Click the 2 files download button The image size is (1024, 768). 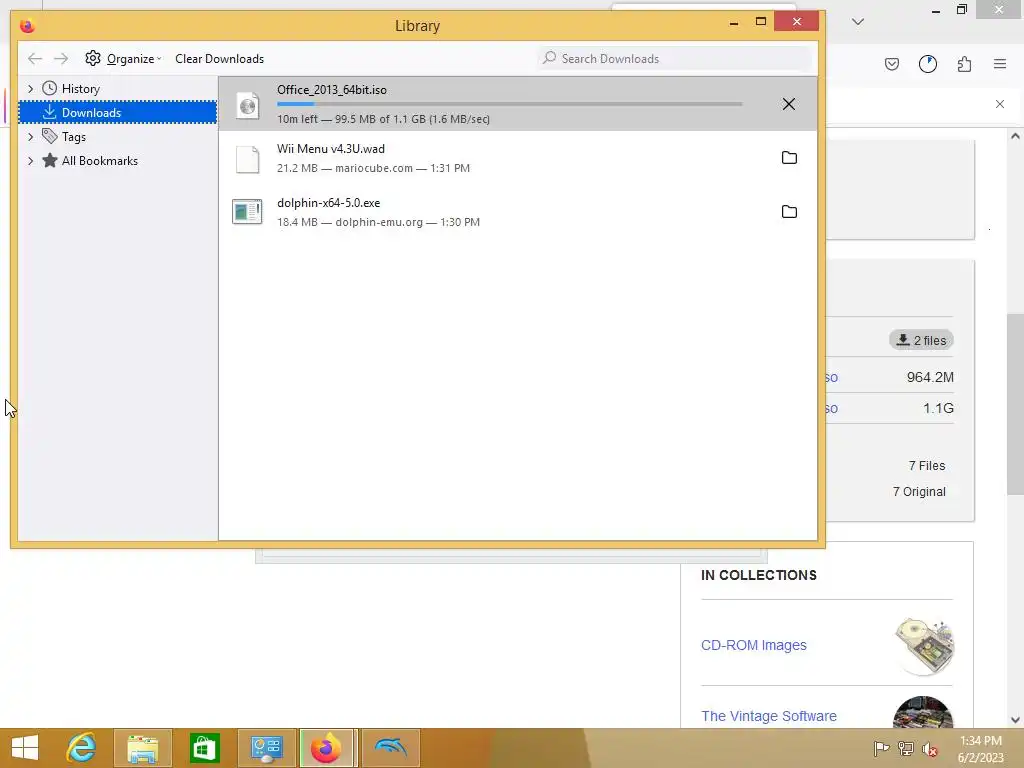[921, 340]
